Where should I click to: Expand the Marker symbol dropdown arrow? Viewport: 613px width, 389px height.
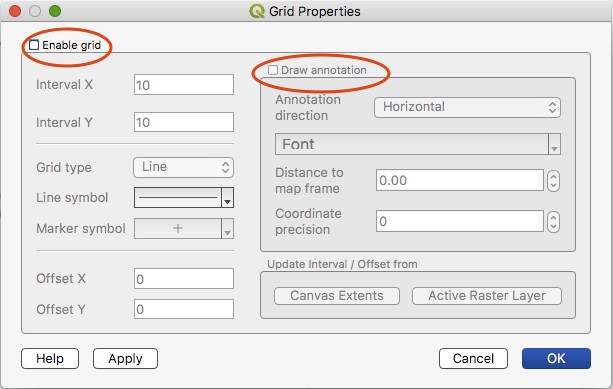click(228, 229)
